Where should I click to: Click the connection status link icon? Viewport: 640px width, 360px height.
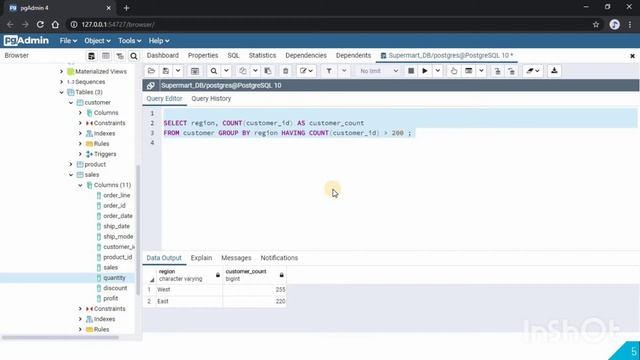(x=151, y=86)
